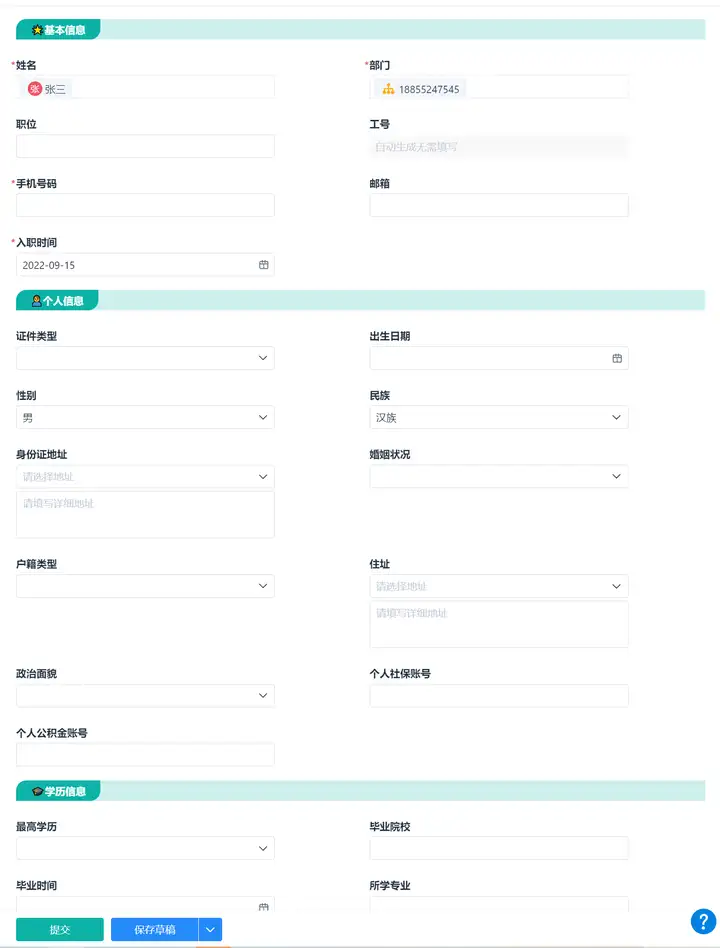
Task: Click the 部门 selection field
Action: pos(499,88)
